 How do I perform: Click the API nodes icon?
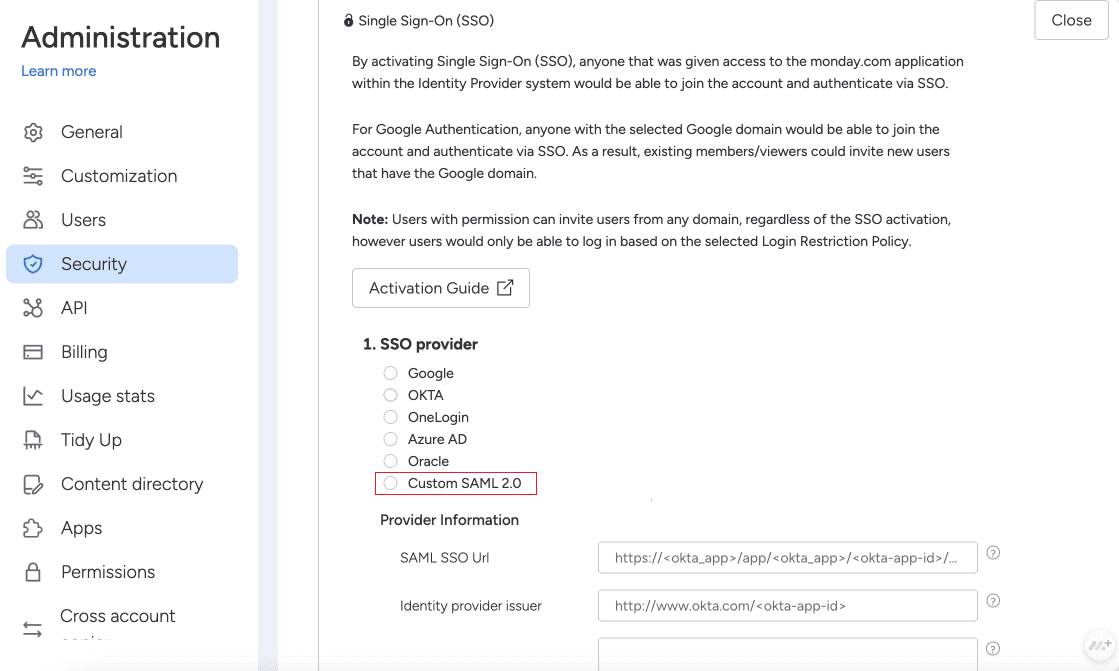pos(33,308)
